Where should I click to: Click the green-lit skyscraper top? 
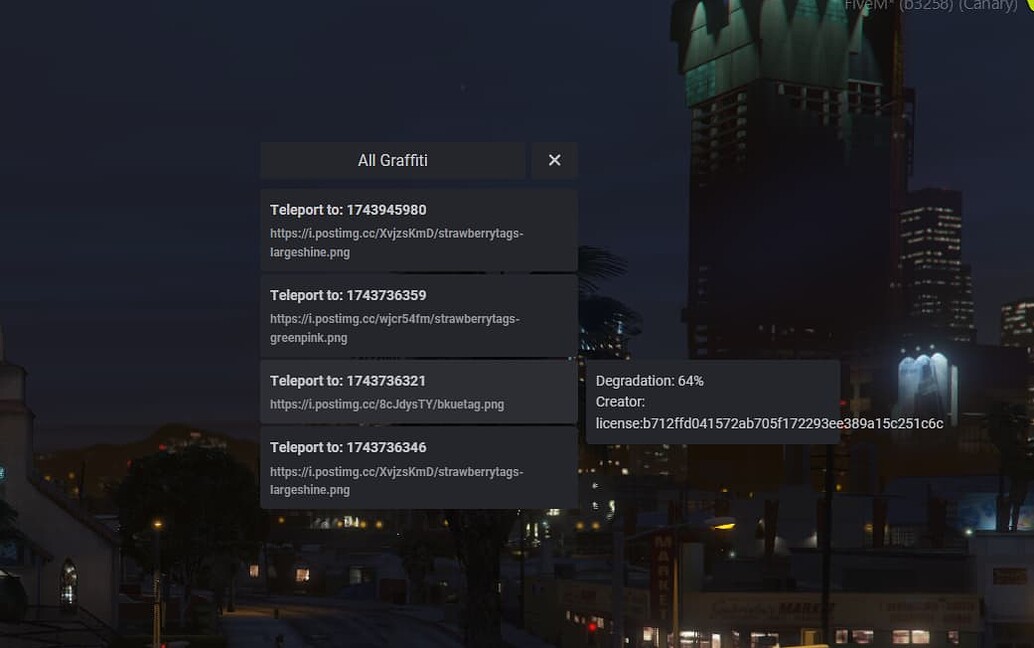(x=778, y=46)
